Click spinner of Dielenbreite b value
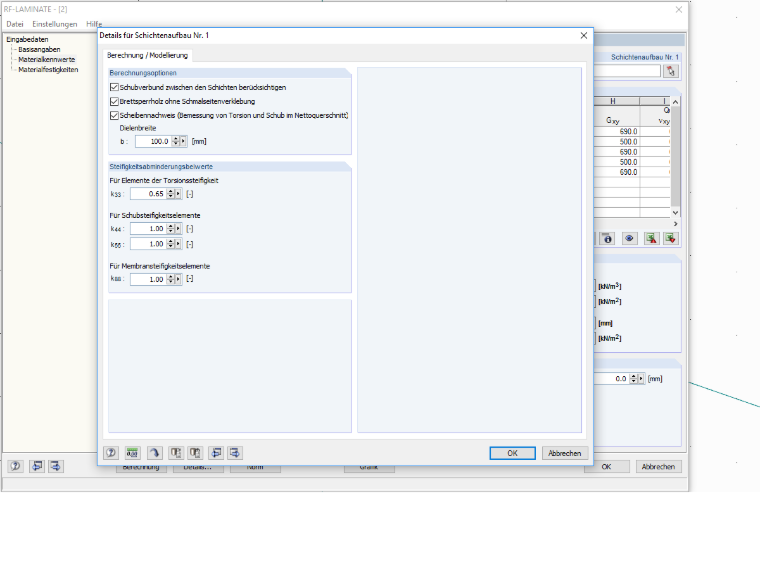 176,142
